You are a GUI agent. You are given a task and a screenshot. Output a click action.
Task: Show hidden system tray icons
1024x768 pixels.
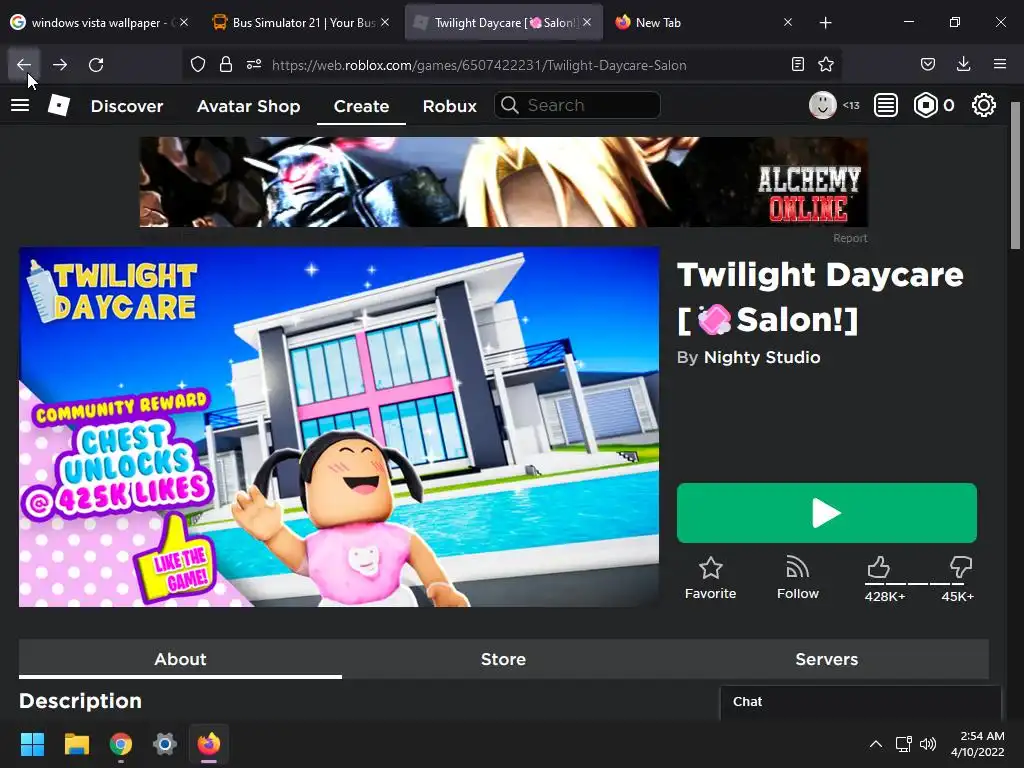coord(876,744)
